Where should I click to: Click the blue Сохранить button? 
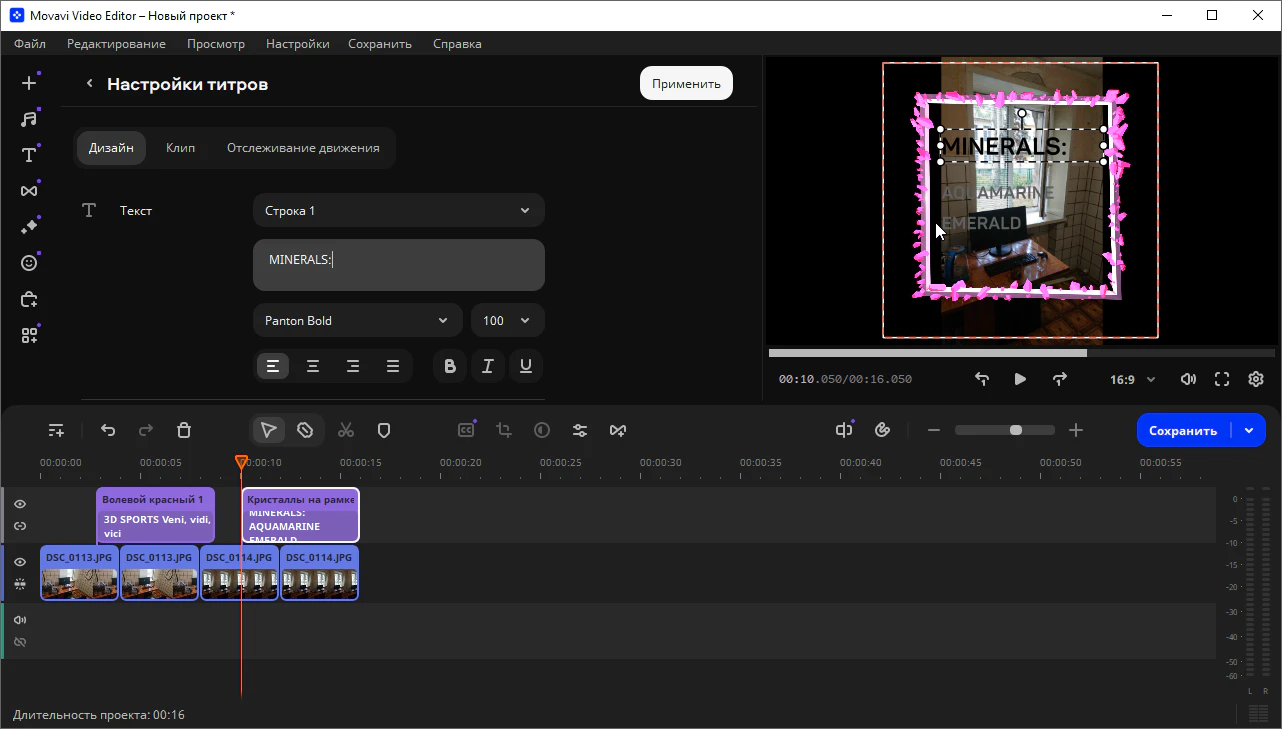1183,430
